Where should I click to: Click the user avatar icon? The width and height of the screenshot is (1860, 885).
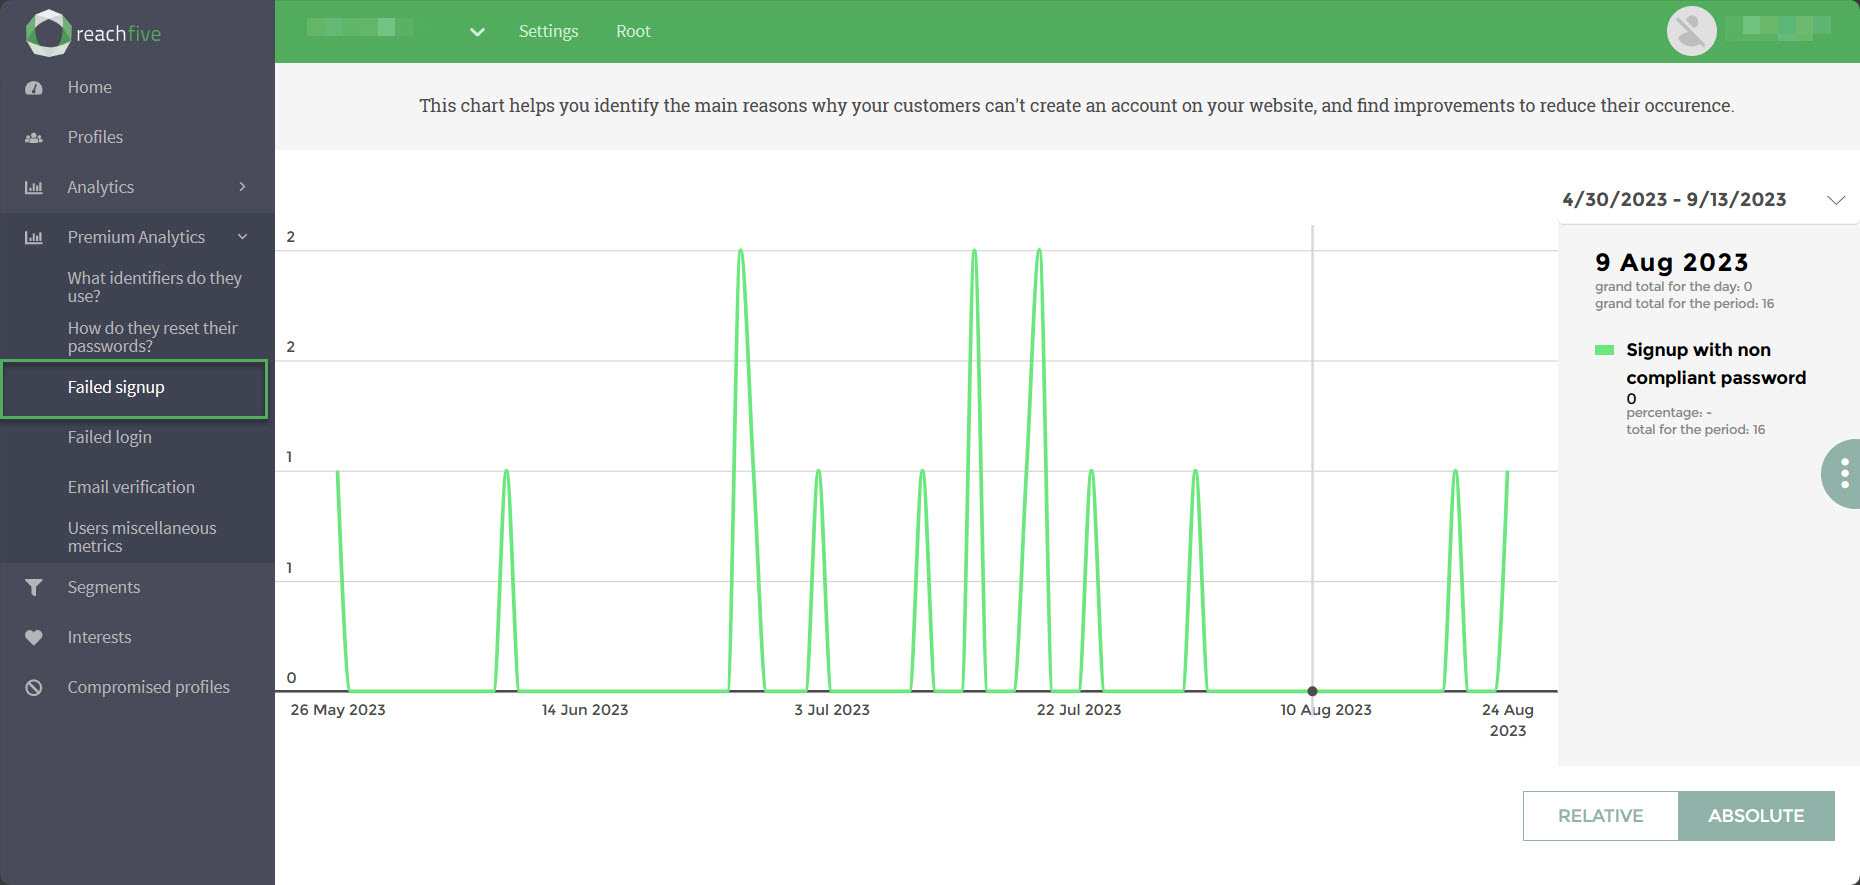coord(1692,31)
